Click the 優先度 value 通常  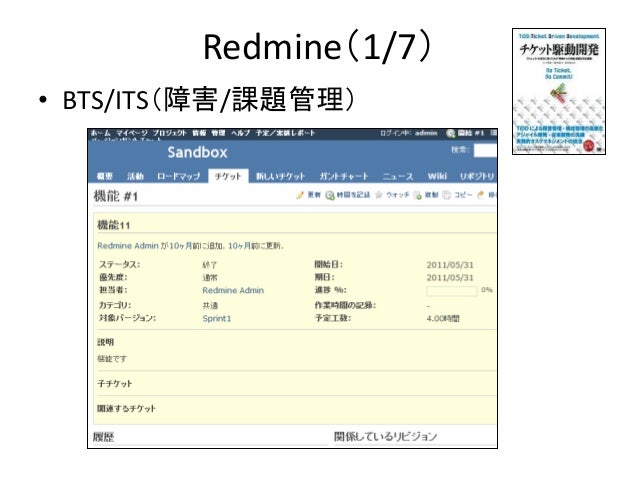[x=210, y=278]
